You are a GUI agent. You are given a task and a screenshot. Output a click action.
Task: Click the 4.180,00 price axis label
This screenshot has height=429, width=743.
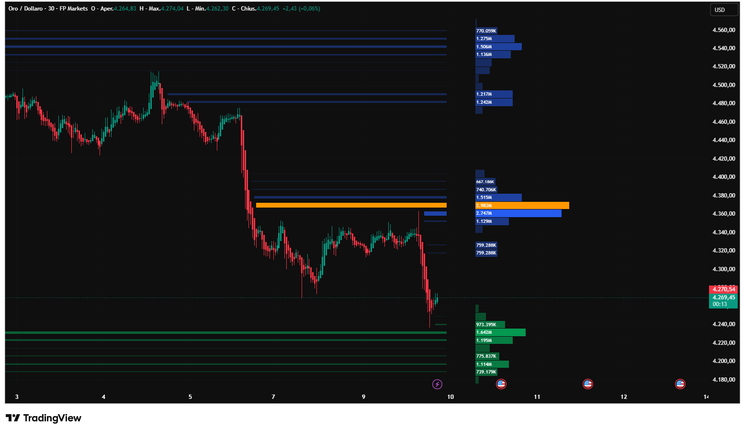(724, 379)
